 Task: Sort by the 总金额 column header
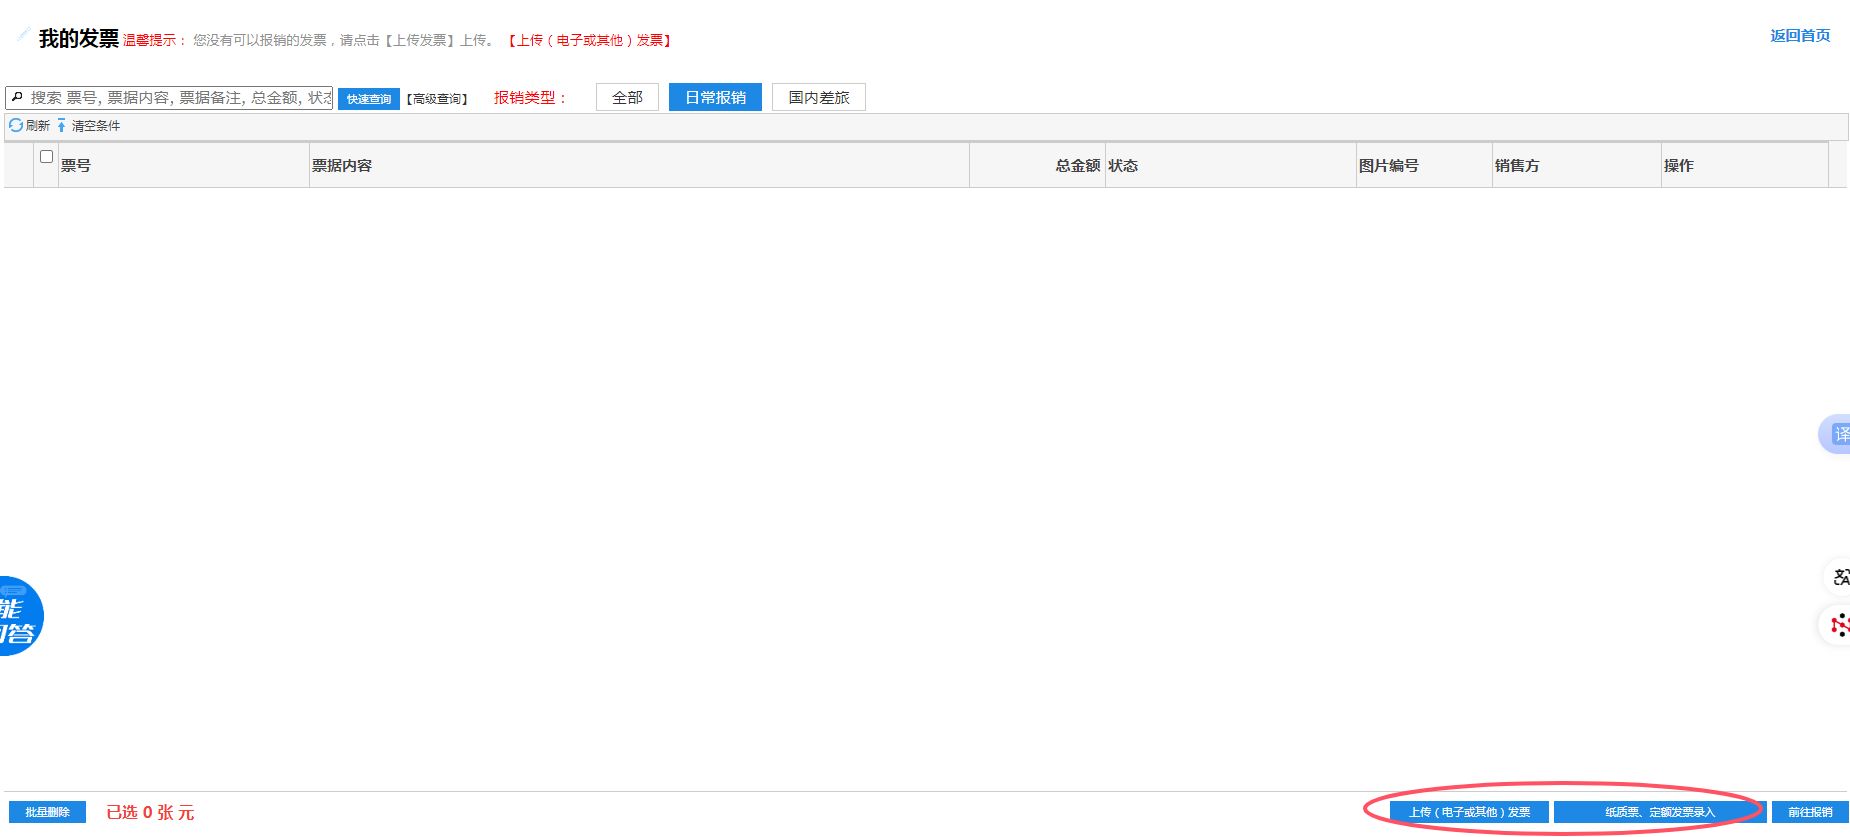click(1077, 165)
